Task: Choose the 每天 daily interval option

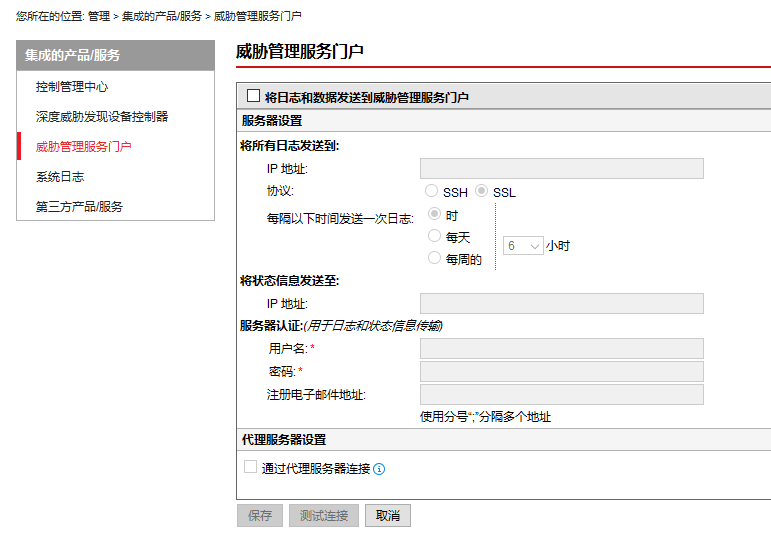Action: 434,237
